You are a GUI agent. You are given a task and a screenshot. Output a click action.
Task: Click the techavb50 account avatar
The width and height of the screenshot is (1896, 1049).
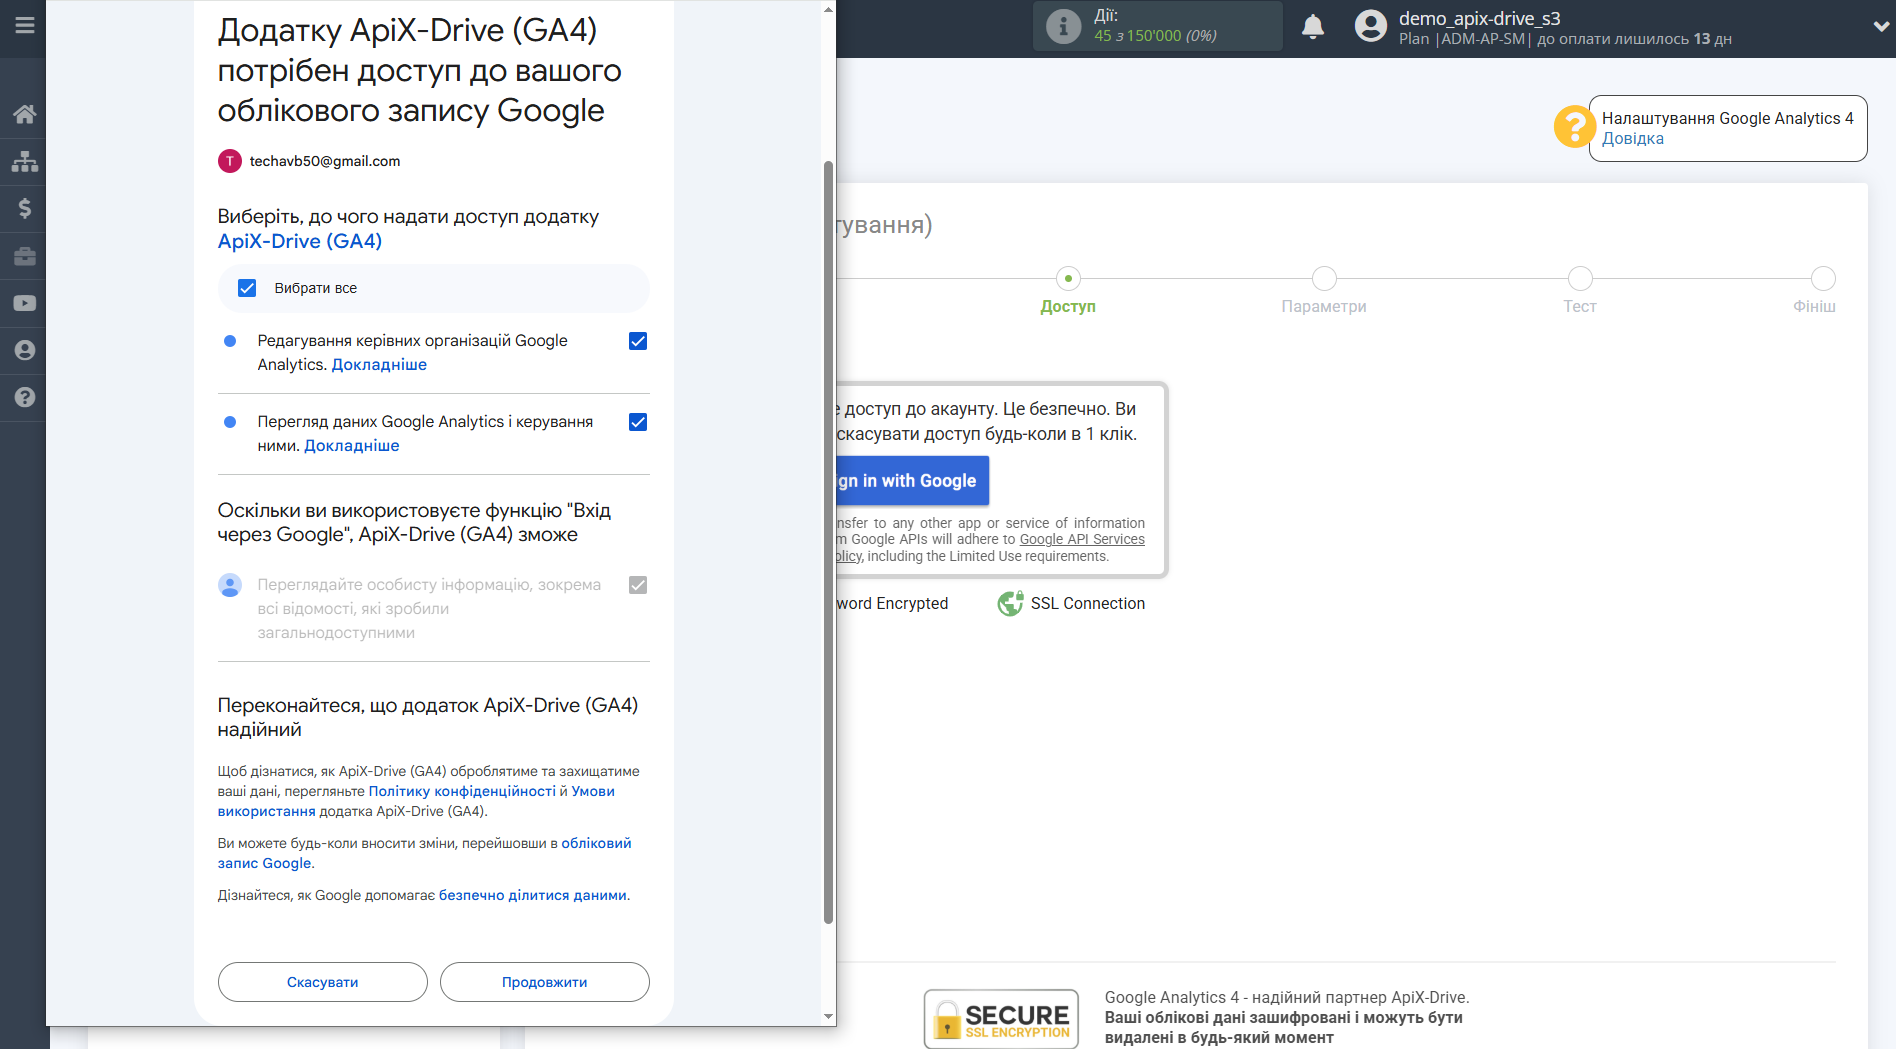(x=230, y=161)
